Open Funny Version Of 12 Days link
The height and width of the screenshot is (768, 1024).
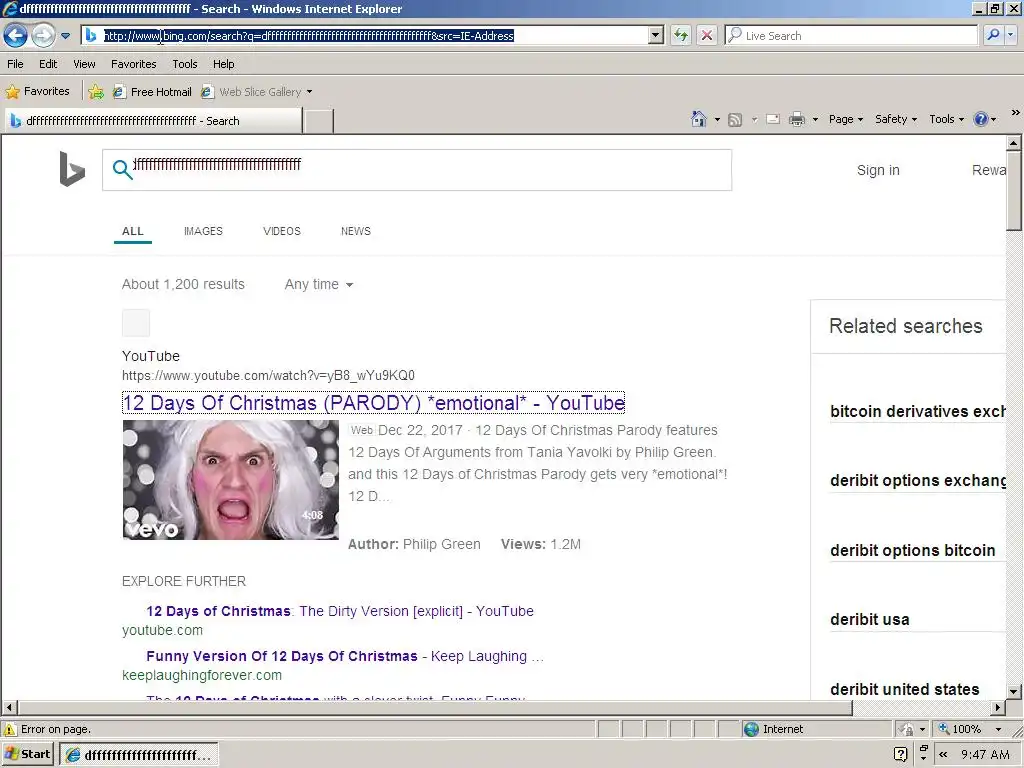[345, 656]
